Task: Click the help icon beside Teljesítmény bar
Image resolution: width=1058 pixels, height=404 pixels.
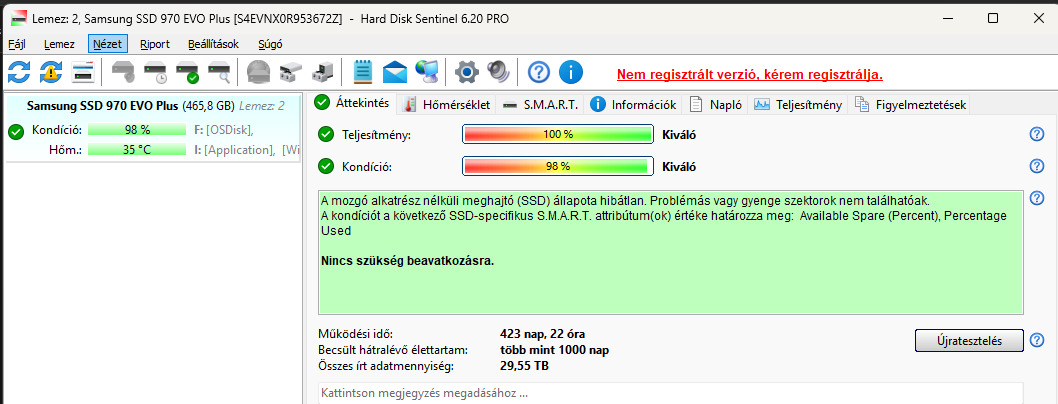Action: [x=1037, y=134]
